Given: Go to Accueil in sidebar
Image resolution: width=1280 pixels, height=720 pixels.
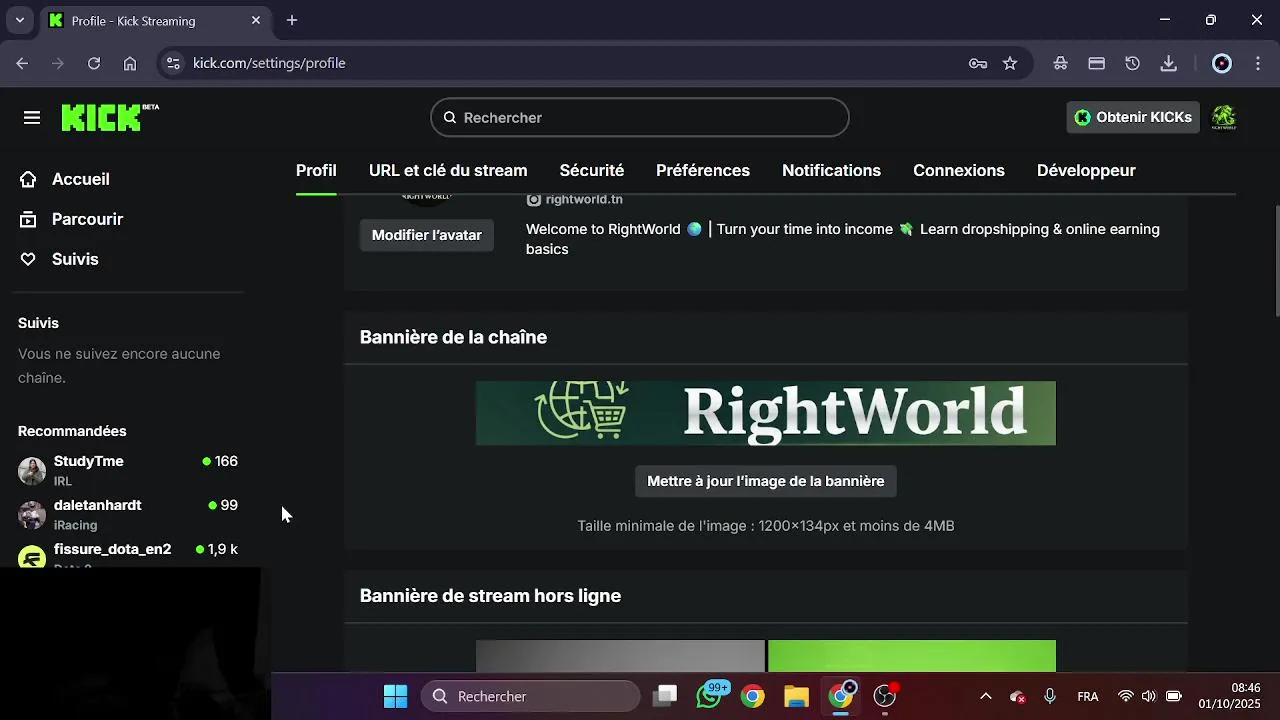Looking at the screenshot, I should click(81, 179).
